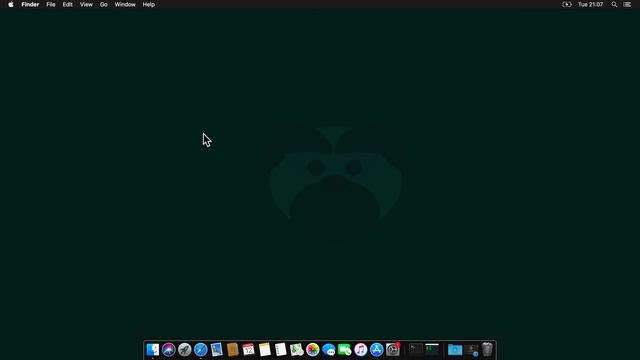The height and width of the screenshot is (360, 640).
Task: Open System Preferences with red badge
Action: pyautogui.click(x=393, y=350)
